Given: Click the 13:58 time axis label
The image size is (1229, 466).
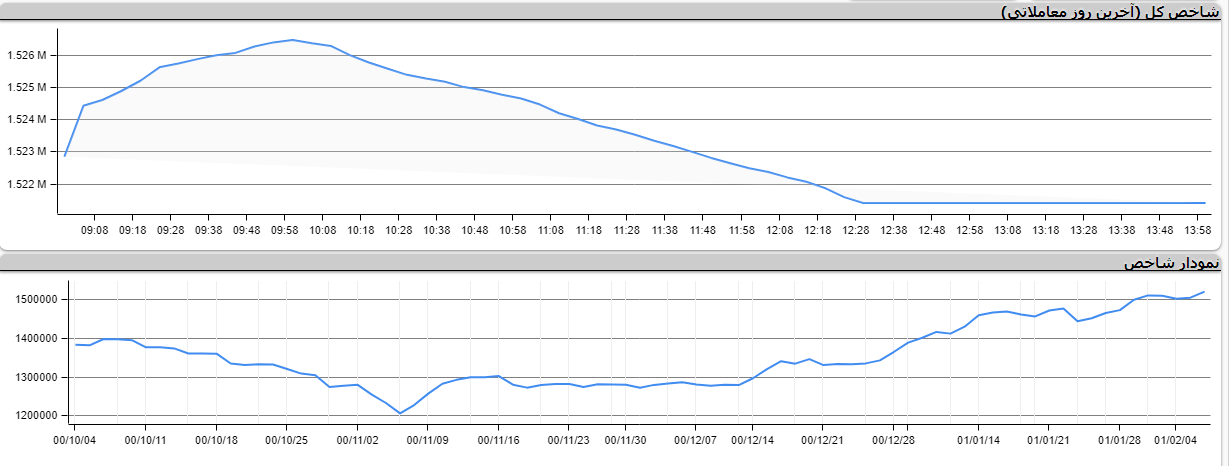Looking at the screenshot, I should (1197, 230).
